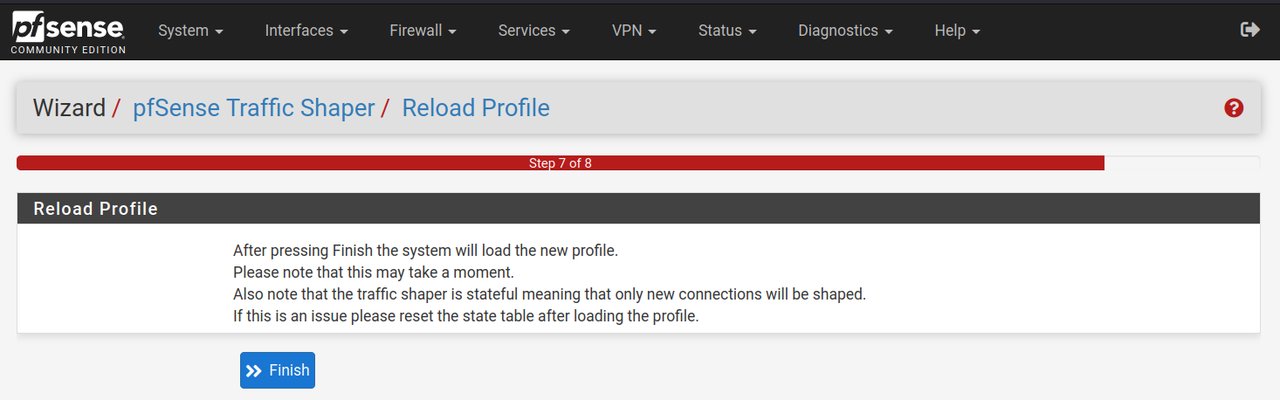This screenshot has width=1280, height=400.
Task: Click the unfilled end of the progress bar
Action: pos(1182,163)
